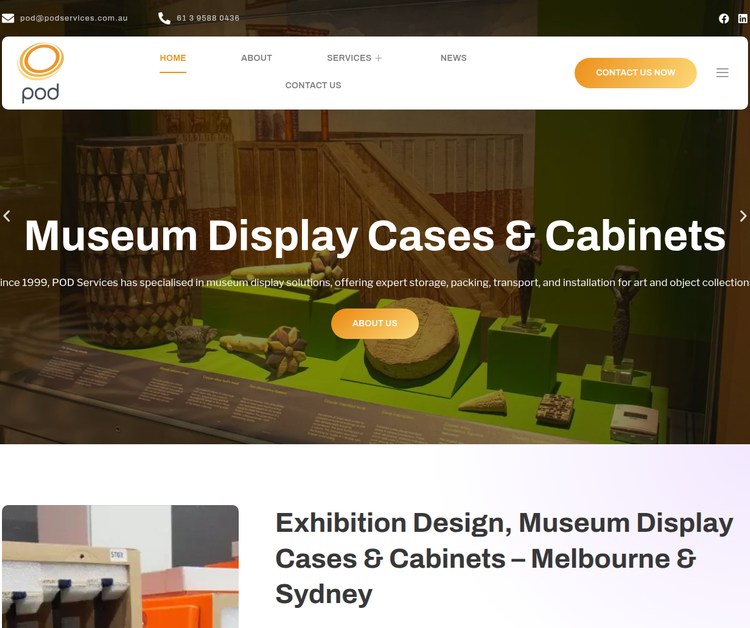Expand the Services plus submenu indicator

(378, 58)
